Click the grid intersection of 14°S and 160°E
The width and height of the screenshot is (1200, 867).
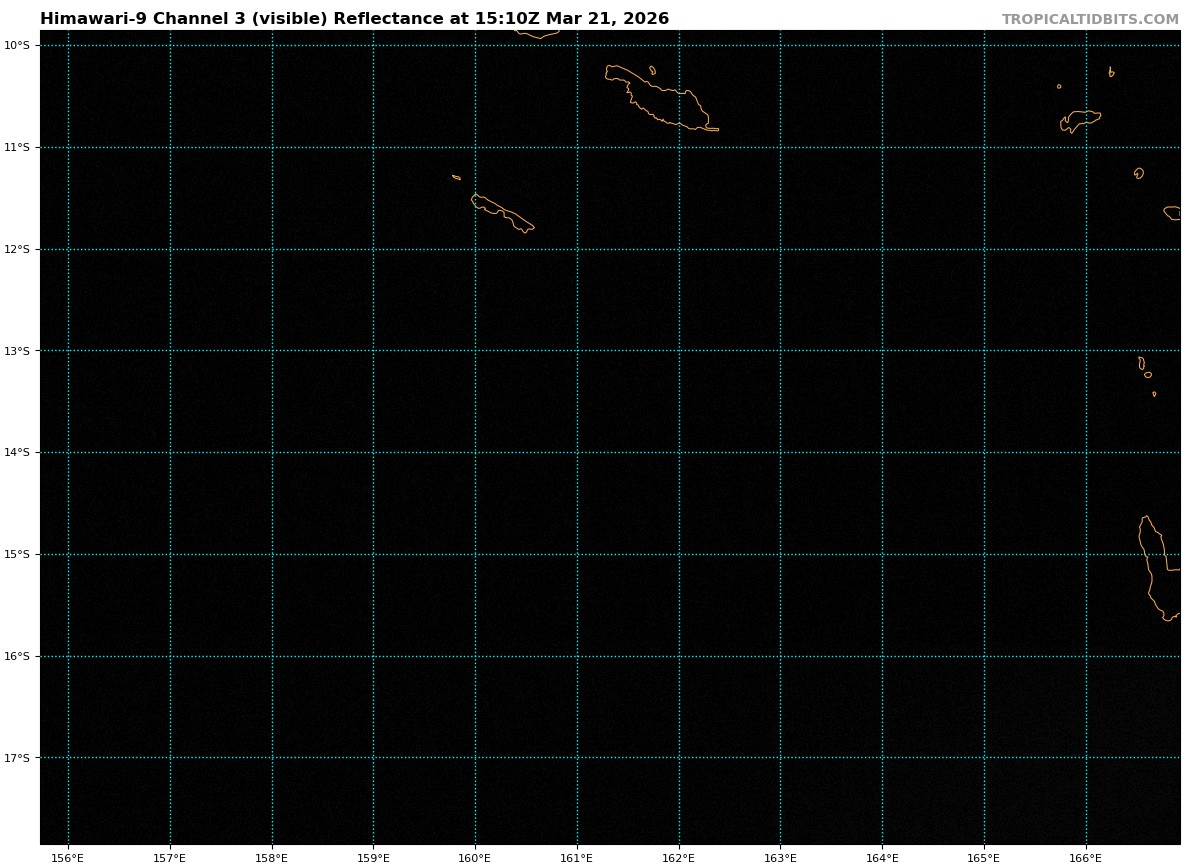click(x=475, y=452)
